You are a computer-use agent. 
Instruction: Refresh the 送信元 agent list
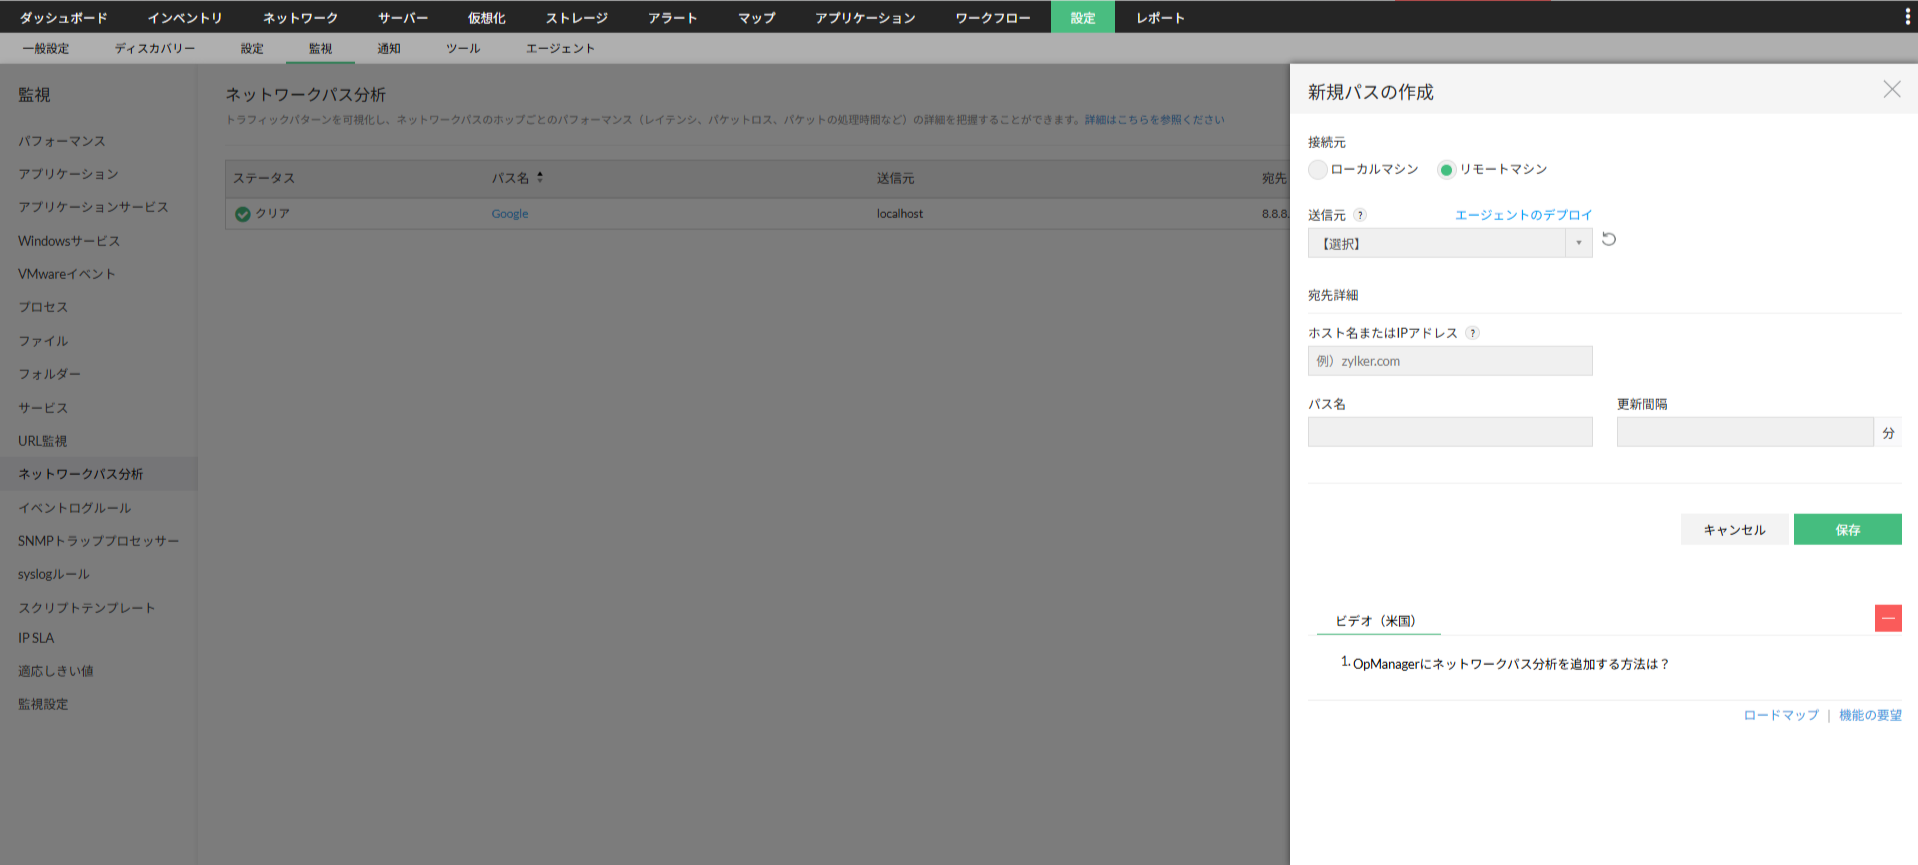(x=1609, y=239)
